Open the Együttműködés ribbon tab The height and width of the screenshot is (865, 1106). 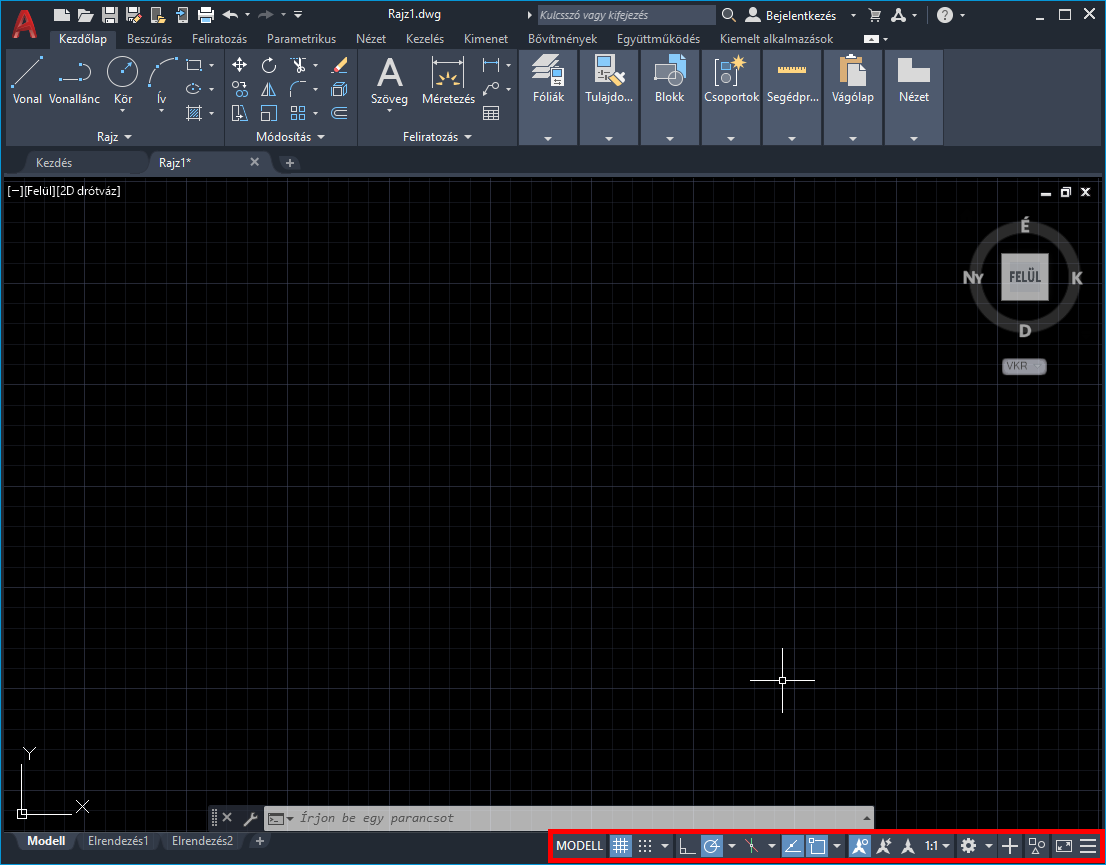[x=658, y=39]
